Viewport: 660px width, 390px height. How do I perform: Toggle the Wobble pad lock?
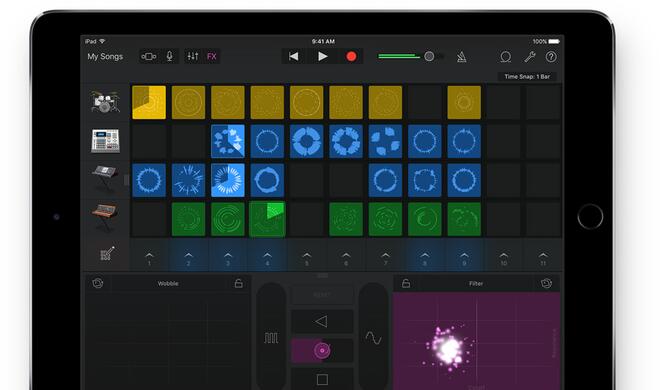[238, 283]
